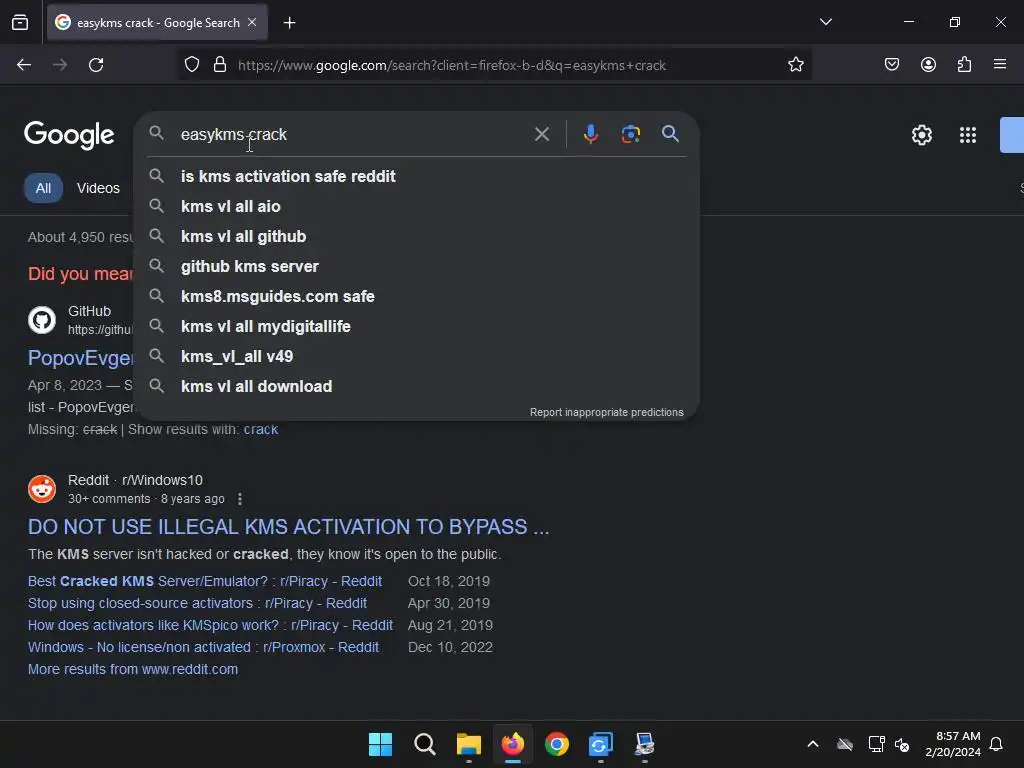Expand the List all tabs chevron
1024x768 pixels.
[x=825, y=22]
